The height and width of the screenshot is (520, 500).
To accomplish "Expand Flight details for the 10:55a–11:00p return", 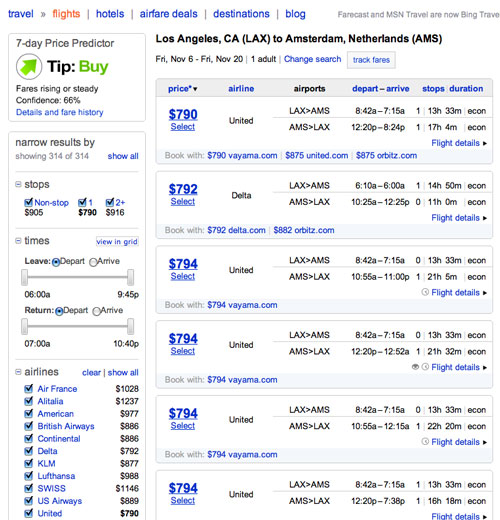I will coord(459,292).
